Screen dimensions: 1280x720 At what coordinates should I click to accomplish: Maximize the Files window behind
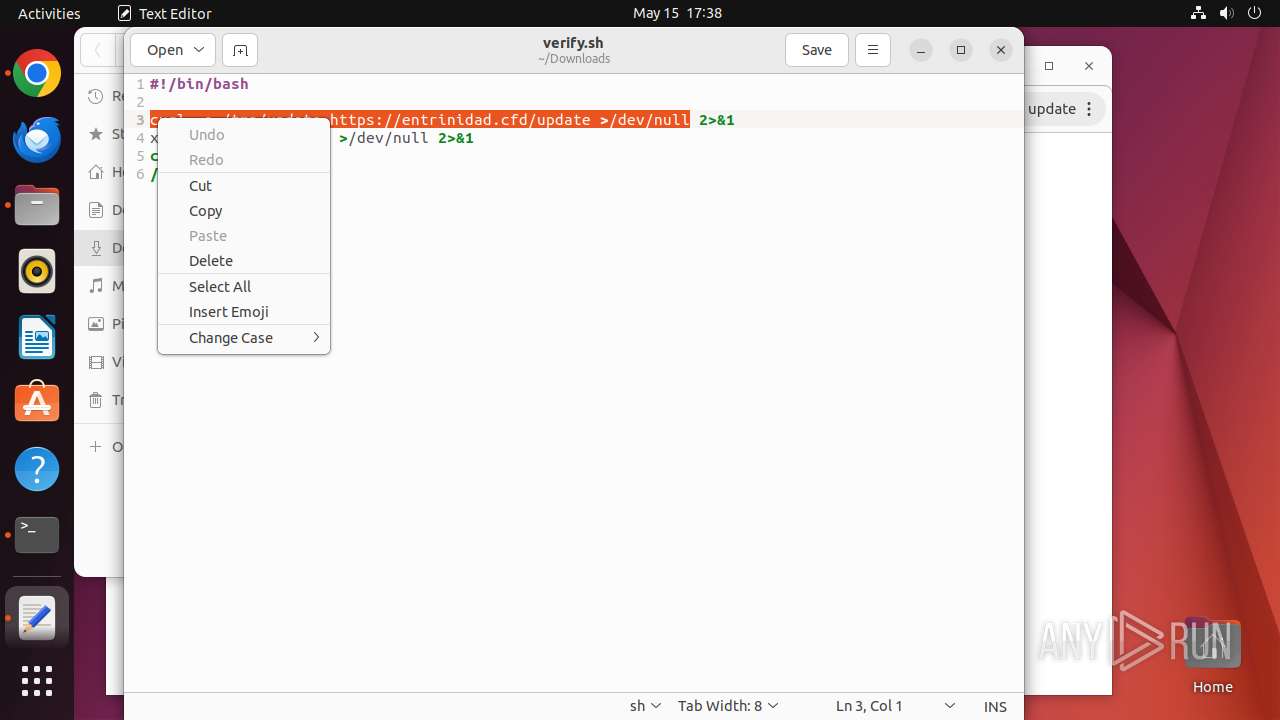(1049, 66)
